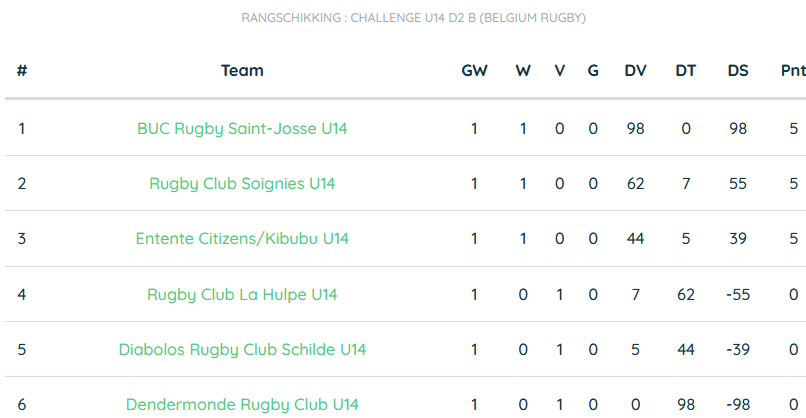Click the V column header
This screenshot has height=418, width=806.
(560, 70)
